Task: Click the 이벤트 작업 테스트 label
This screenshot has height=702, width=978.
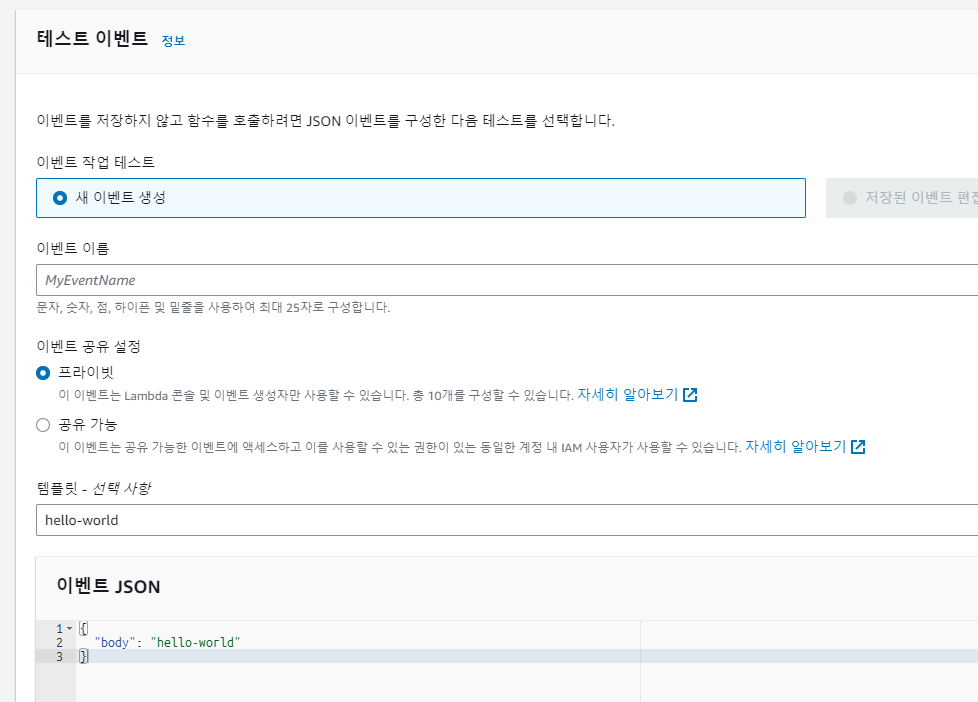Action: click(x=95, y=162)
